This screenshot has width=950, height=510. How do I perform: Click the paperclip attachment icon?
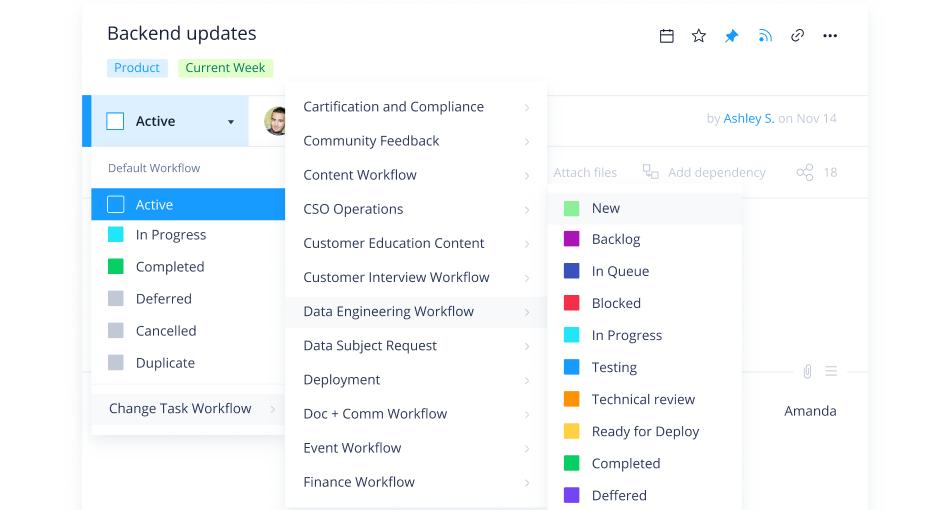807,371
